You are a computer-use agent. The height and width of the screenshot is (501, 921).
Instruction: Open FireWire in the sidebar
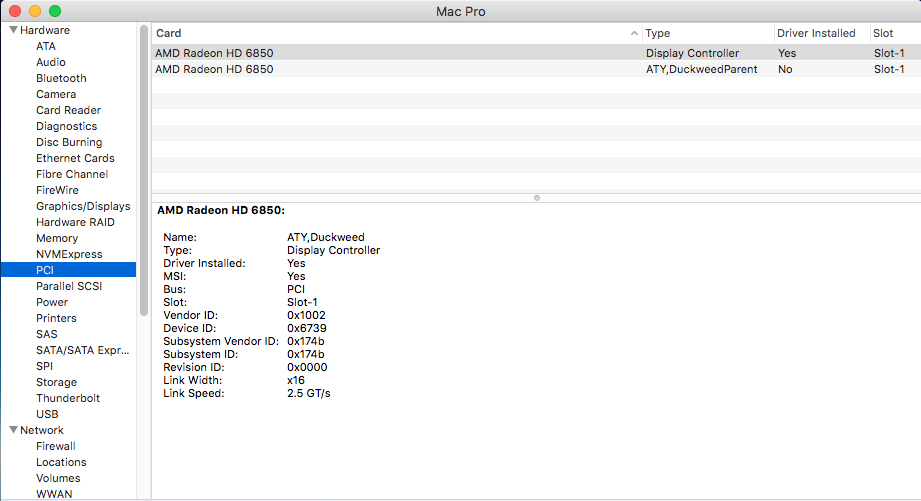pyautogui.click(x=57, y=190)
